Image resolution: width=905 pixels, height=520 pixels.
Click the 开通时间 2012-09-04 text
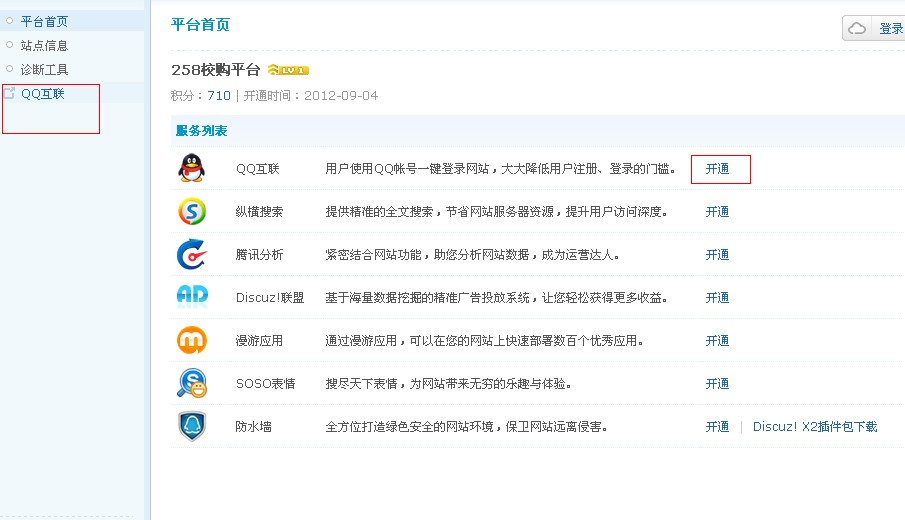[311, 95]
